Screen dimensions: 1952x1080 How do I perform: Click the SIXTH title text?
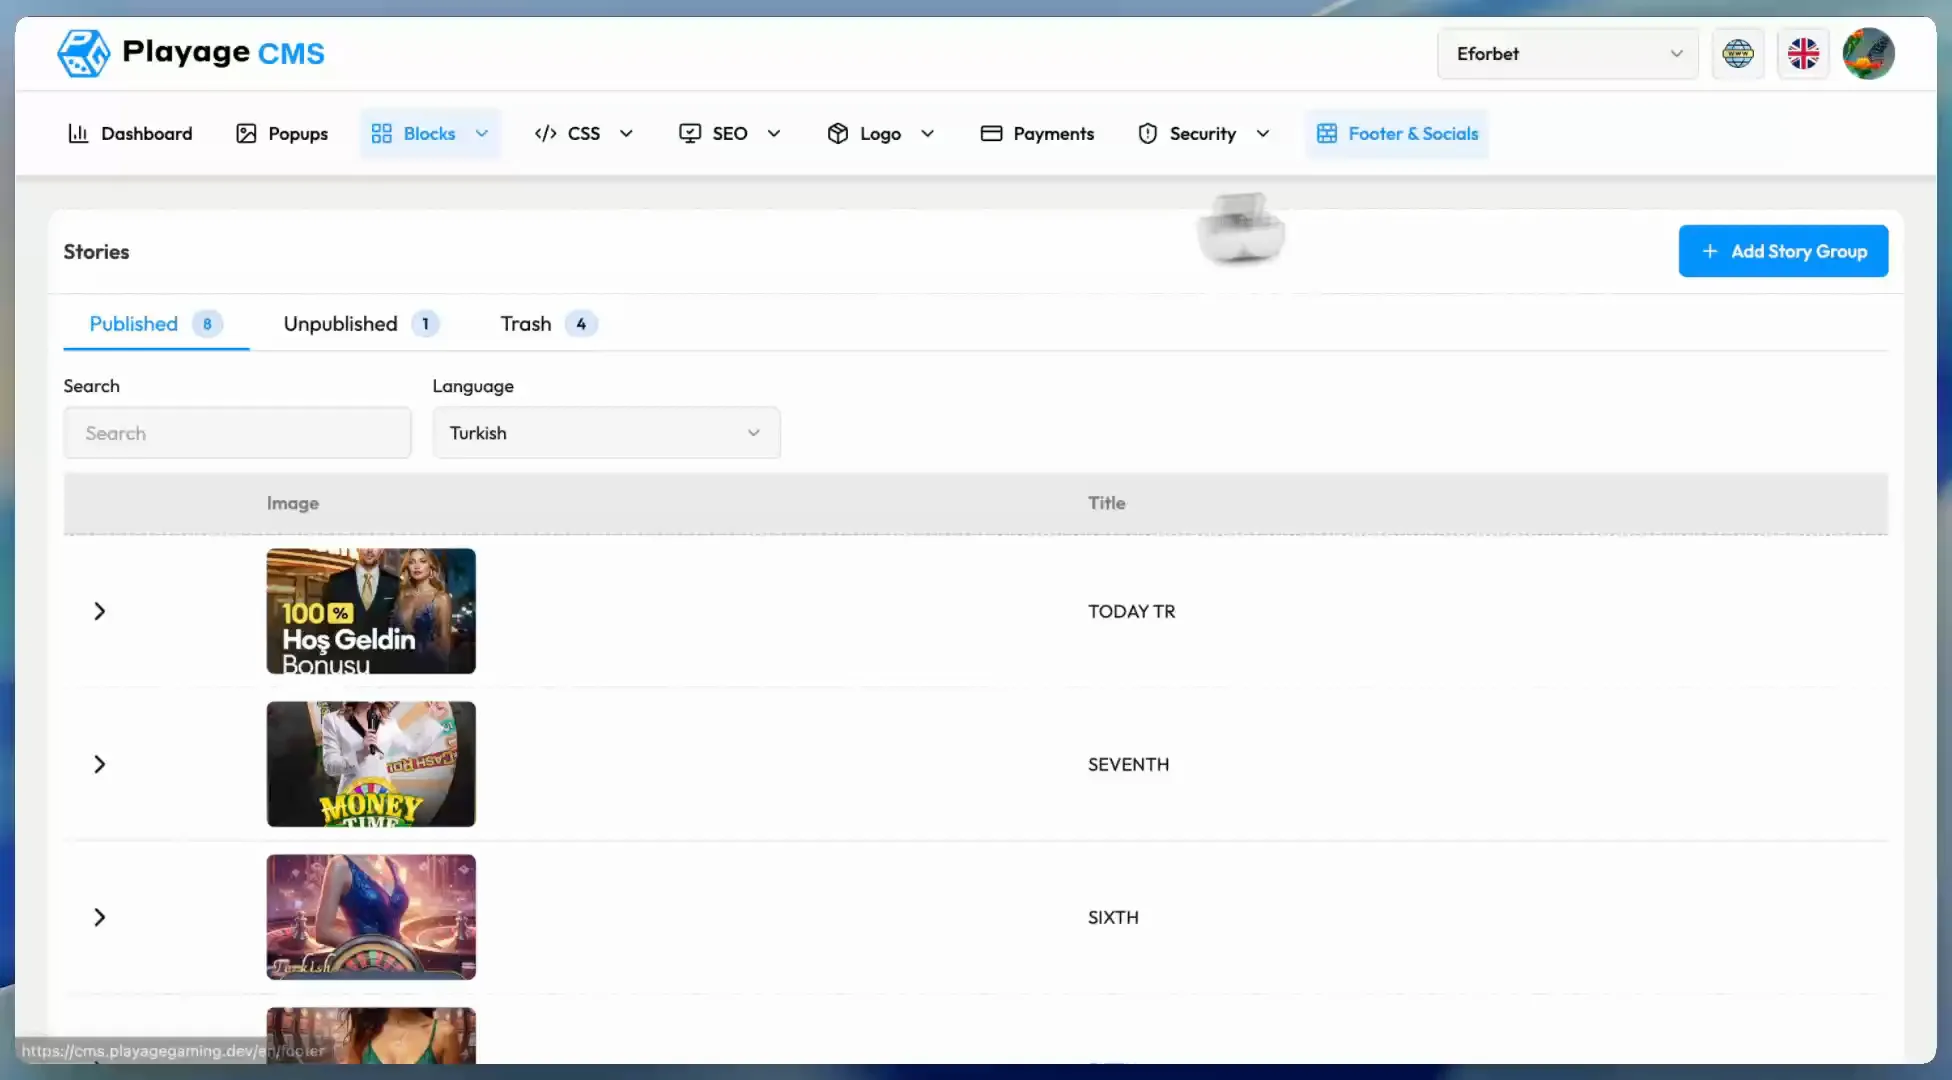[1114, 917]
